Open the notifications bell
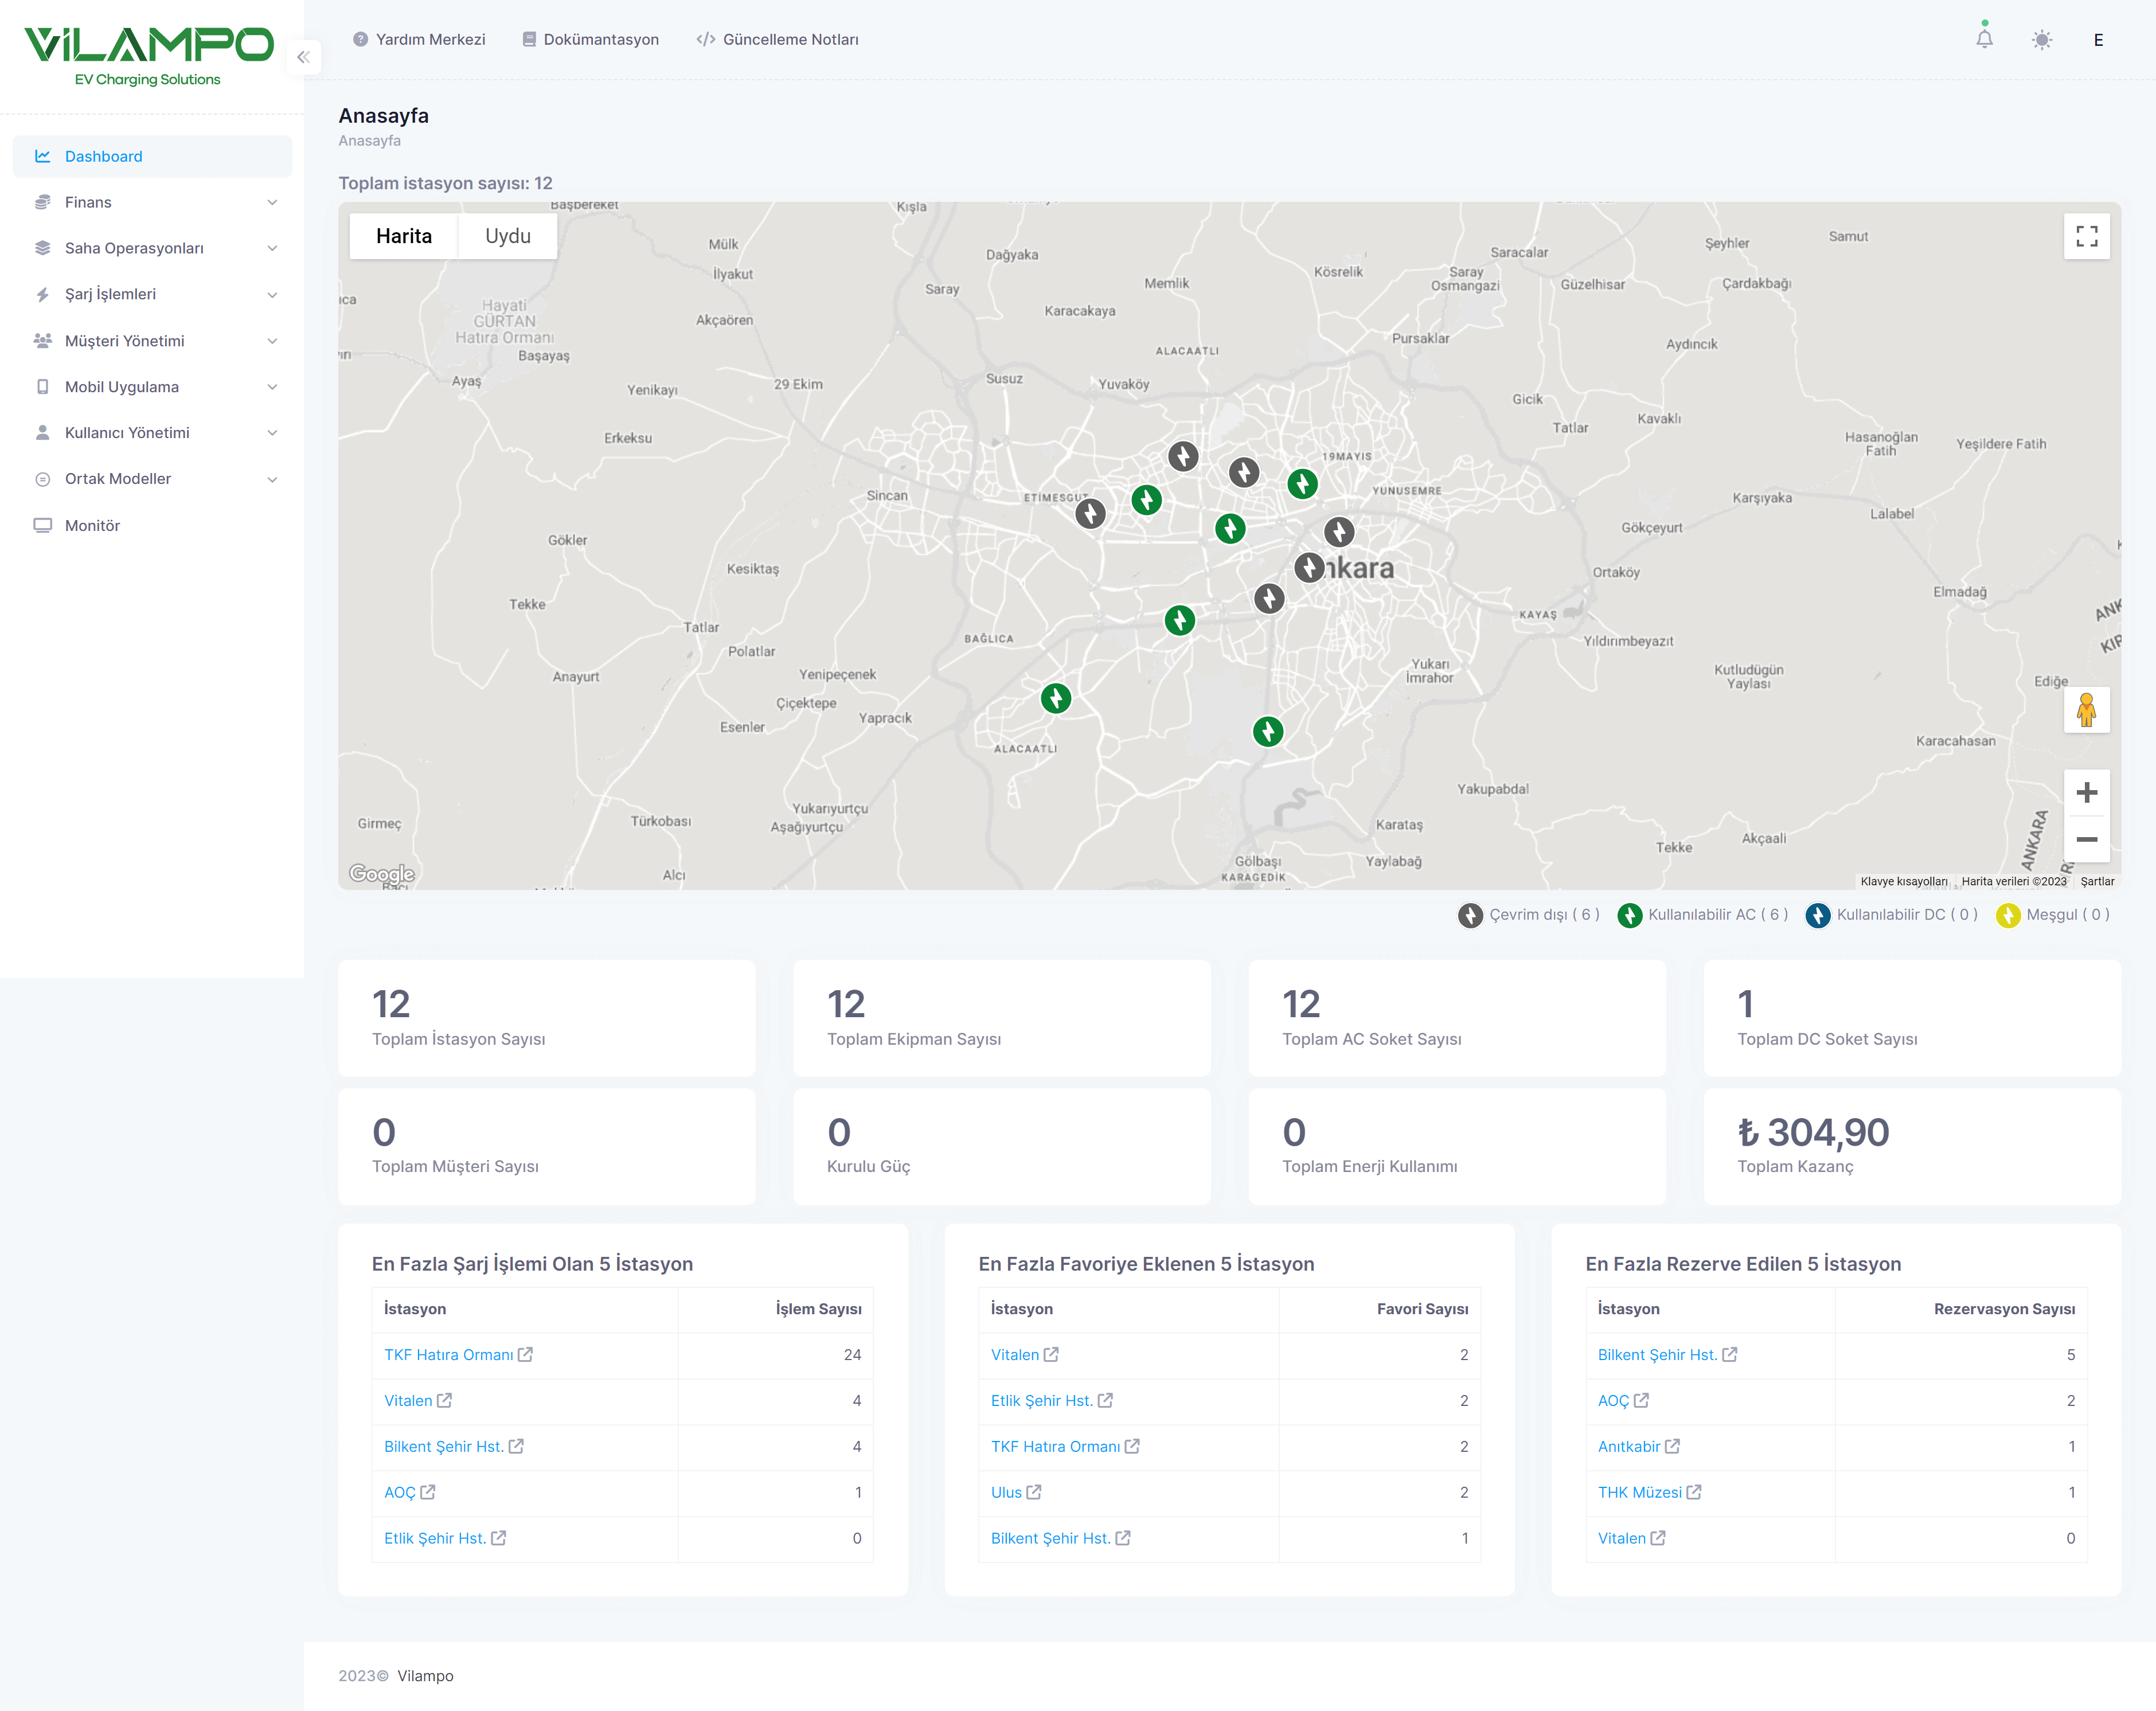The height and width of the screenshot is (1711, 2156). click(x=1984, y=39)
